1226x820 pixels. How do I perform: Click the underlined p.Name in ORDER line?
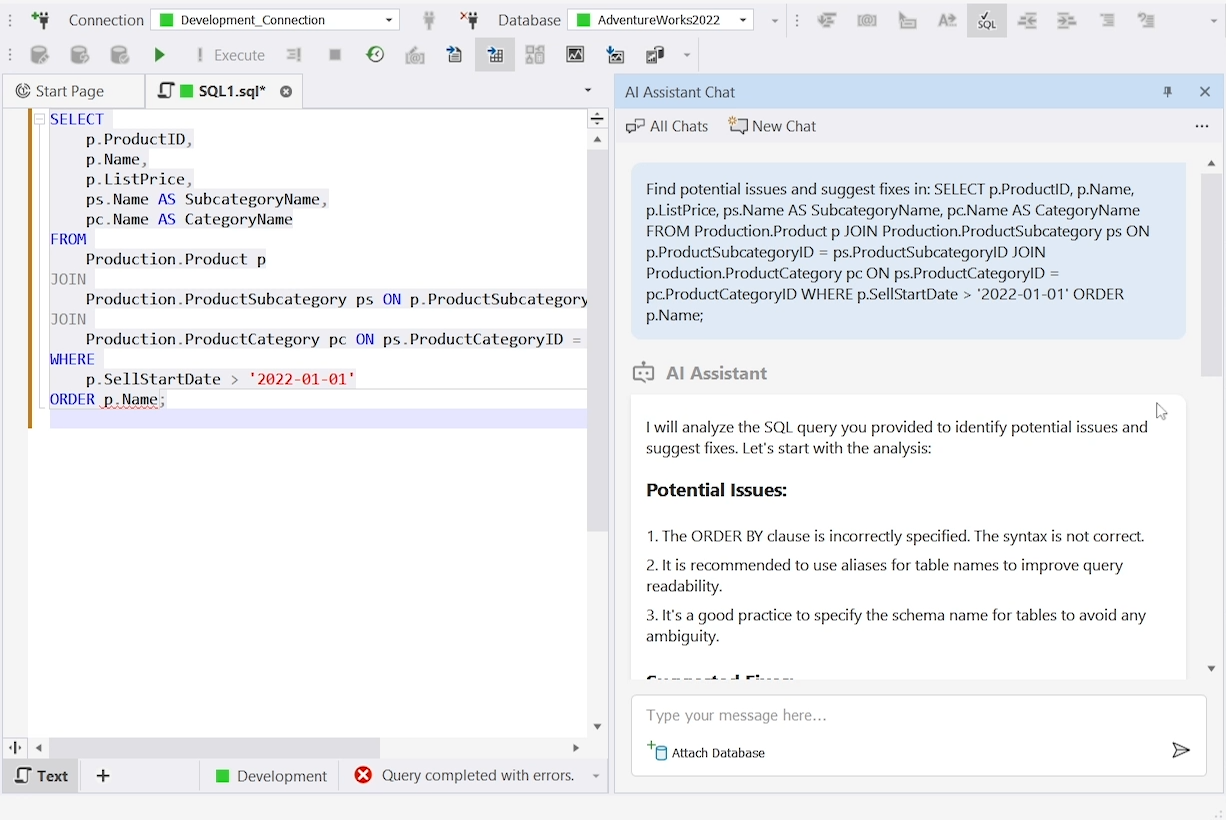tap(131, 399)
